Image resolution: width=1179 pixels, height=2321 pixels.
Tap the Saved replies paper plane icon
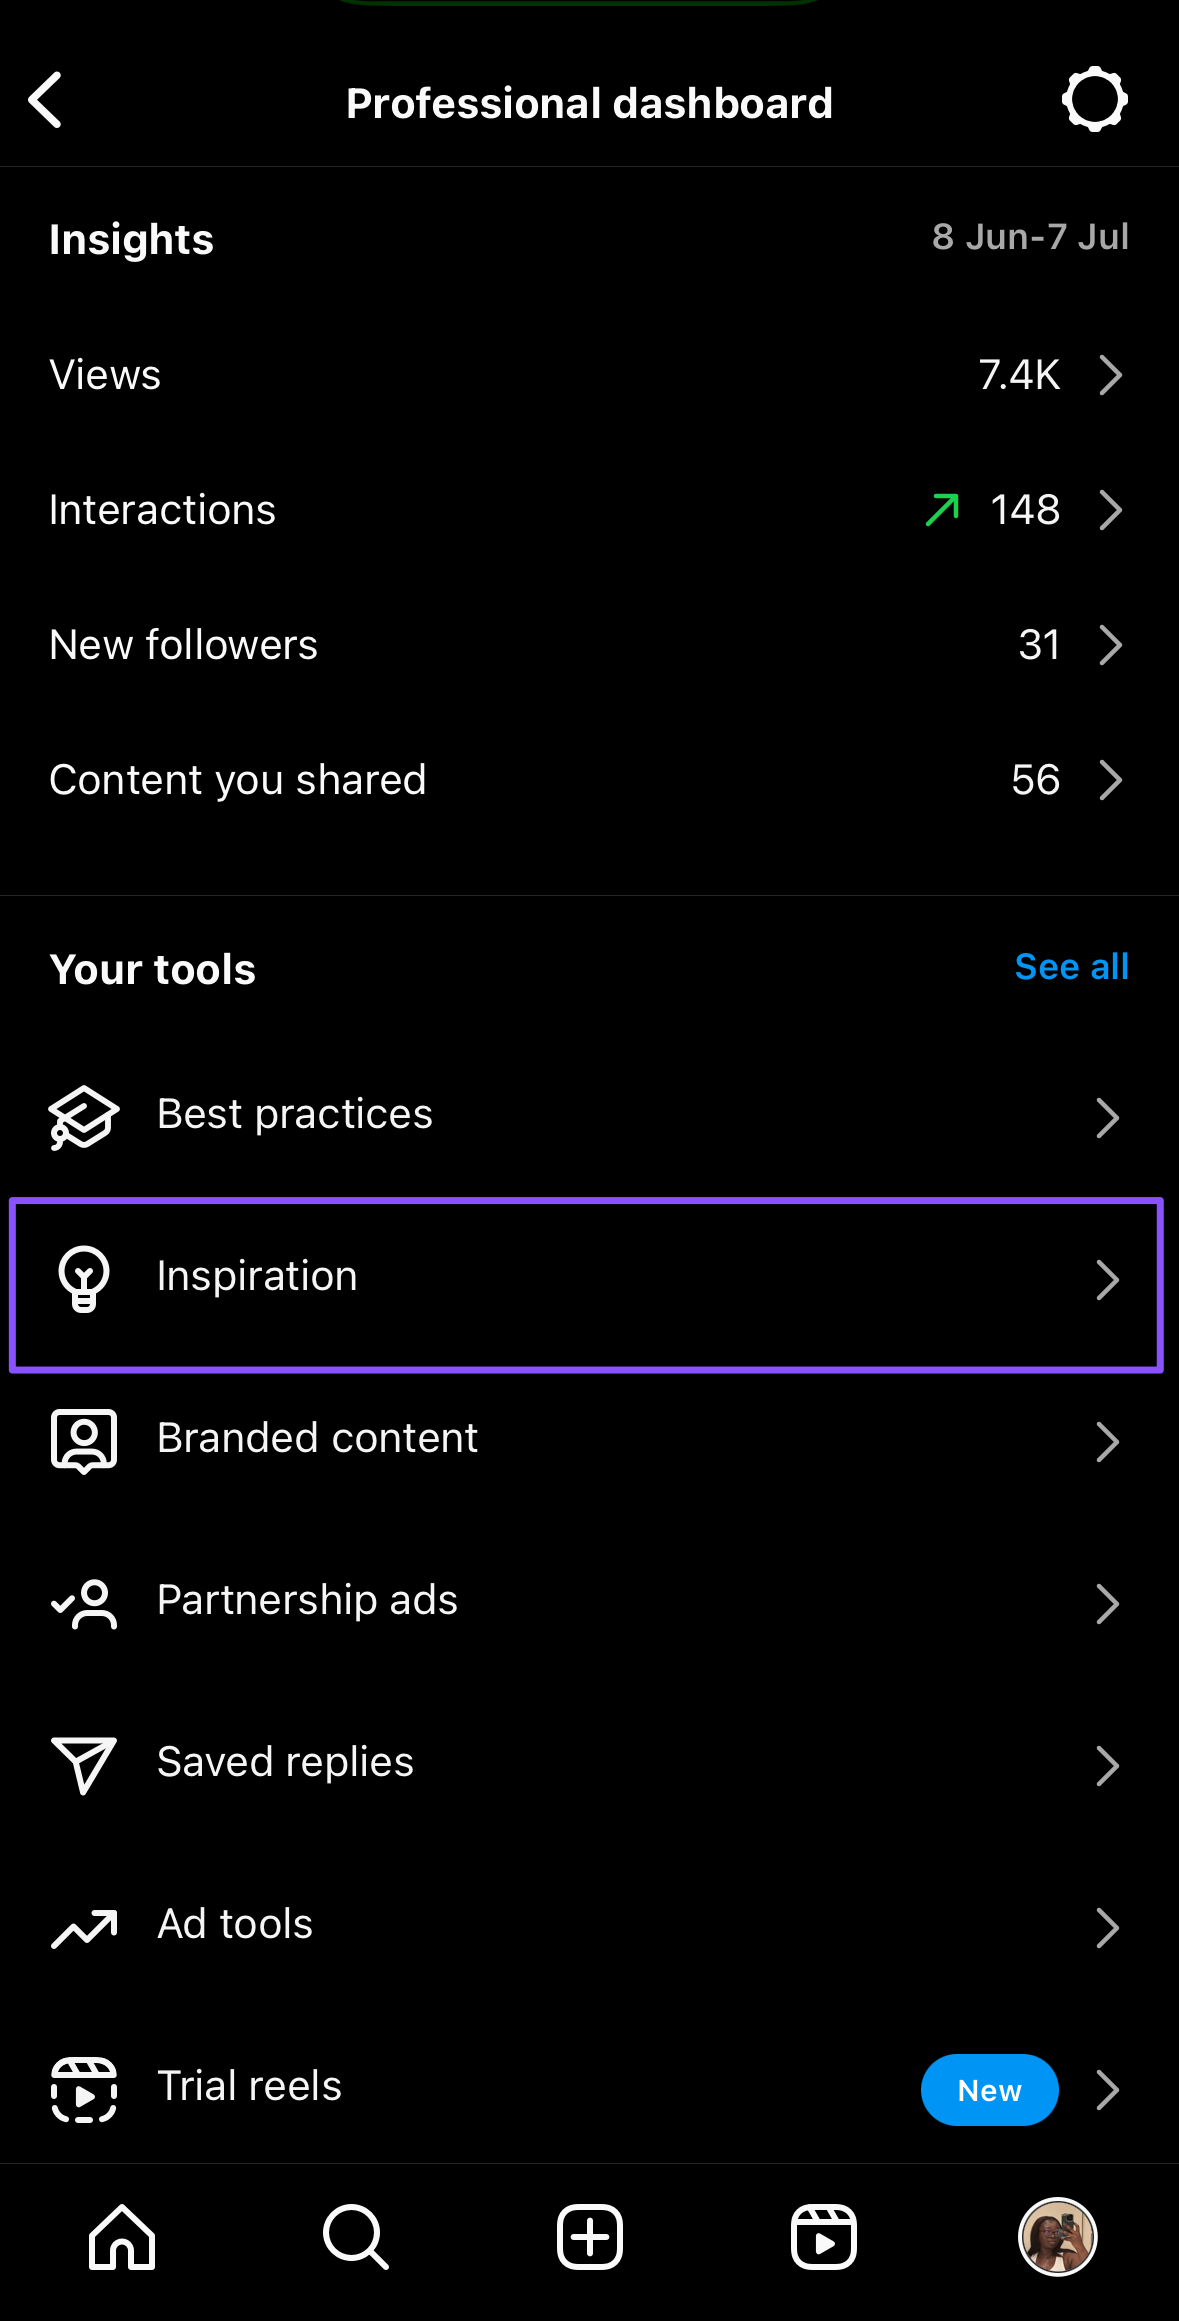(84, 1764)
